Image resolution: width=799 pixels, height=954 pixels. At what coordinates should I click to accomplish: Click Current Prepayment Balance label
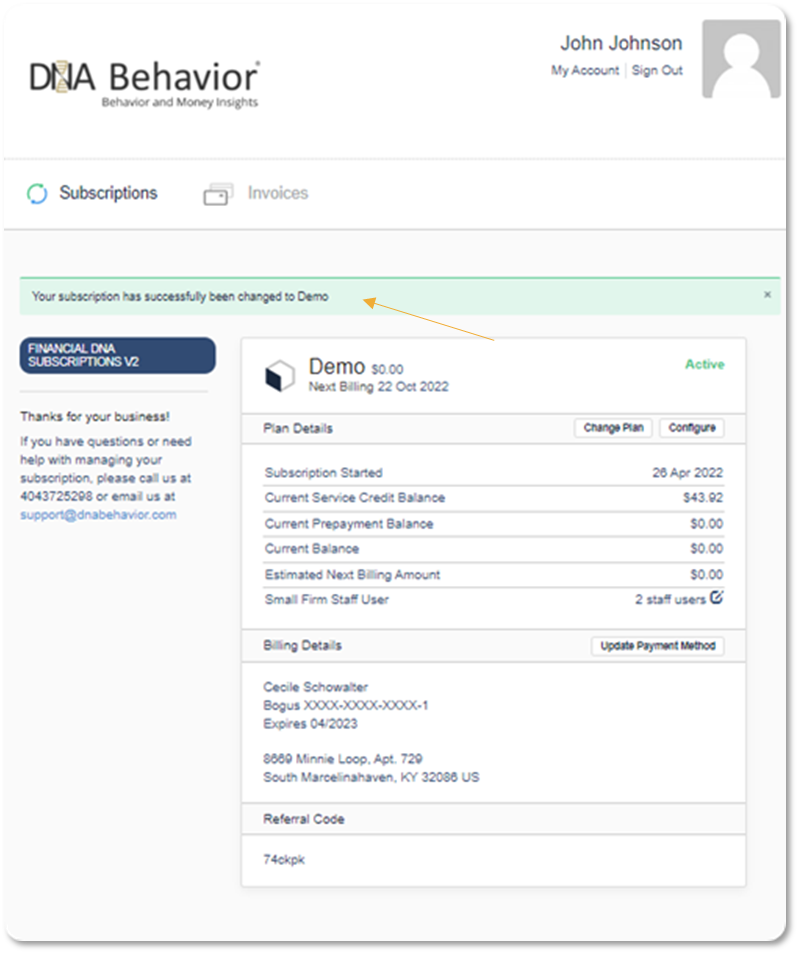pos(349,524)
